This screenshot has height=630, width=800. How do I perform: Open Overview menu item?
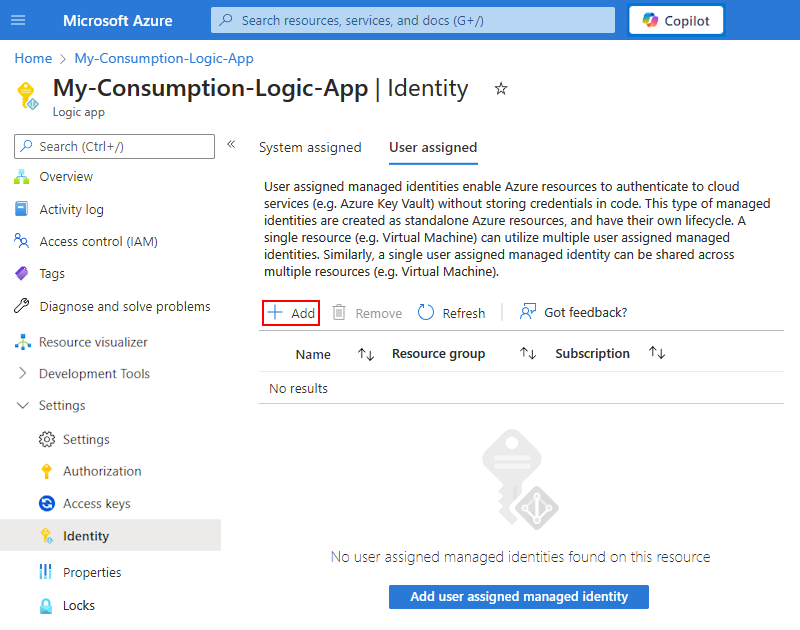coord(66,177)
